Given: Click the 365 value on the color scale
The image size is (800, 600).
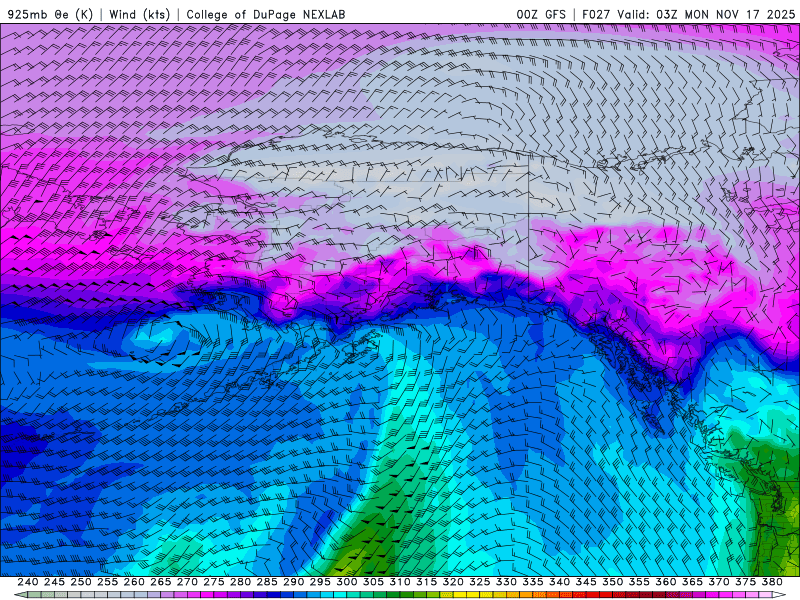Looking at the screenshot, I should [x=692, y=582].
